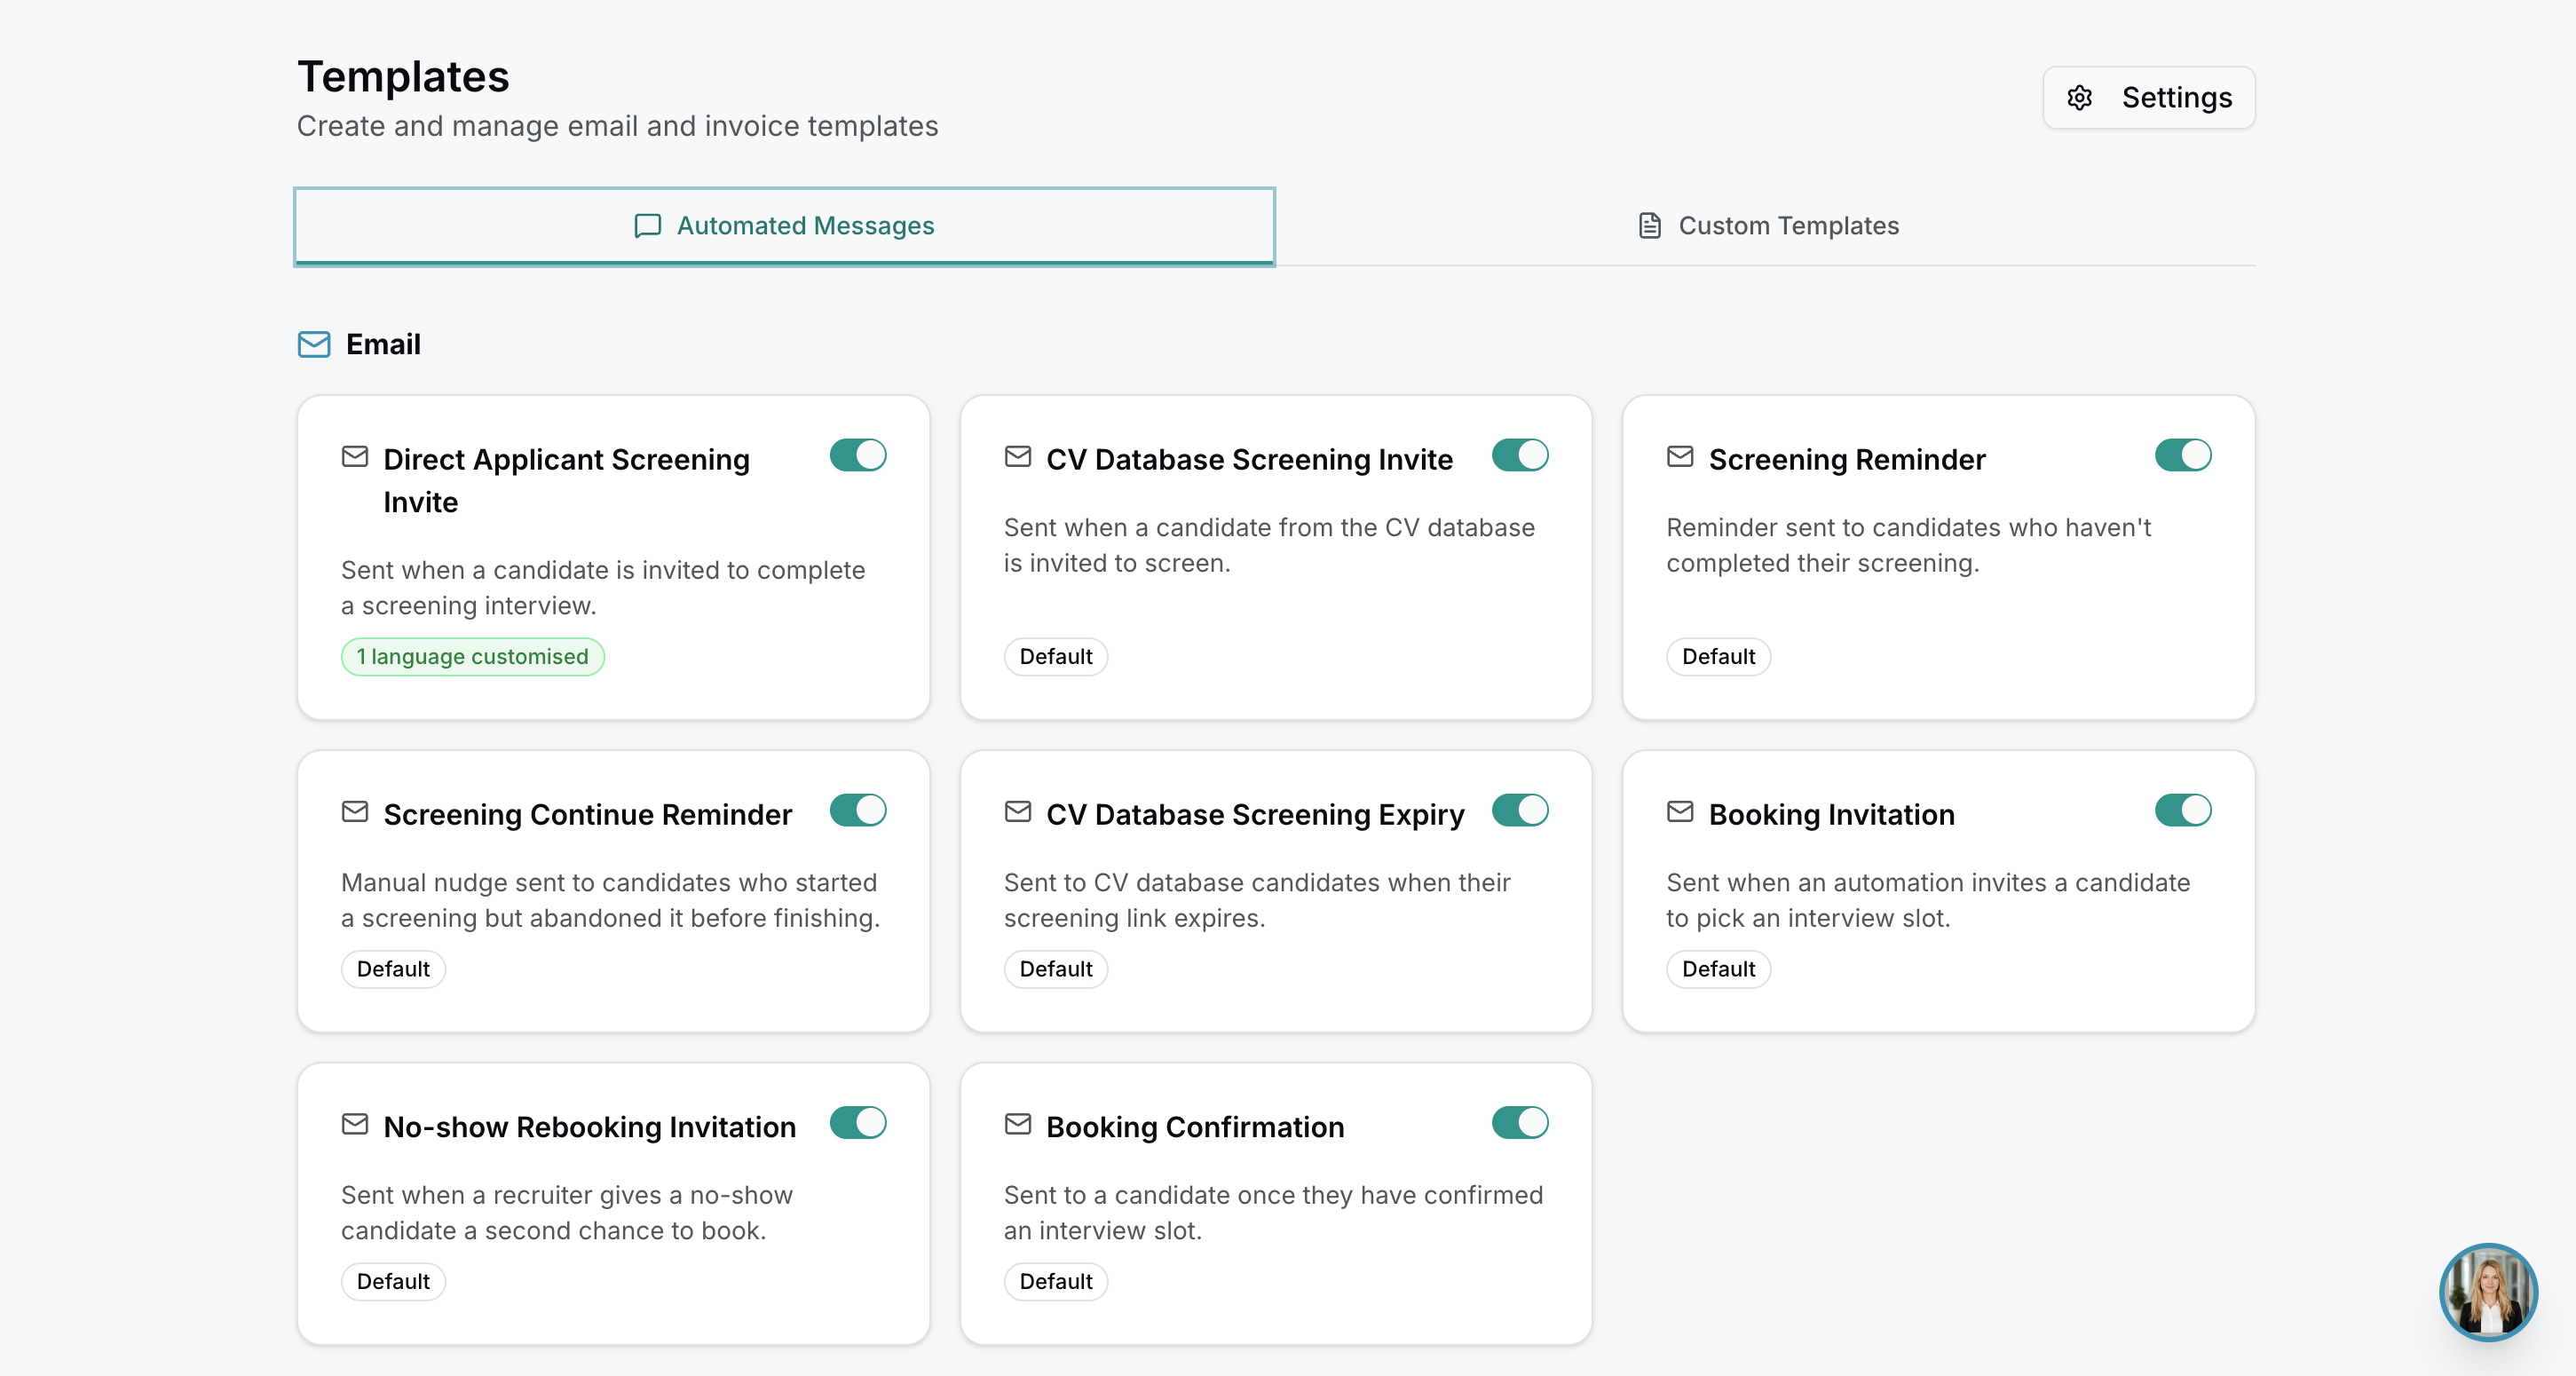Open the 'Screening Reminder' card title
The width and height of the screenshot is (2576, 1376).
1847,460
